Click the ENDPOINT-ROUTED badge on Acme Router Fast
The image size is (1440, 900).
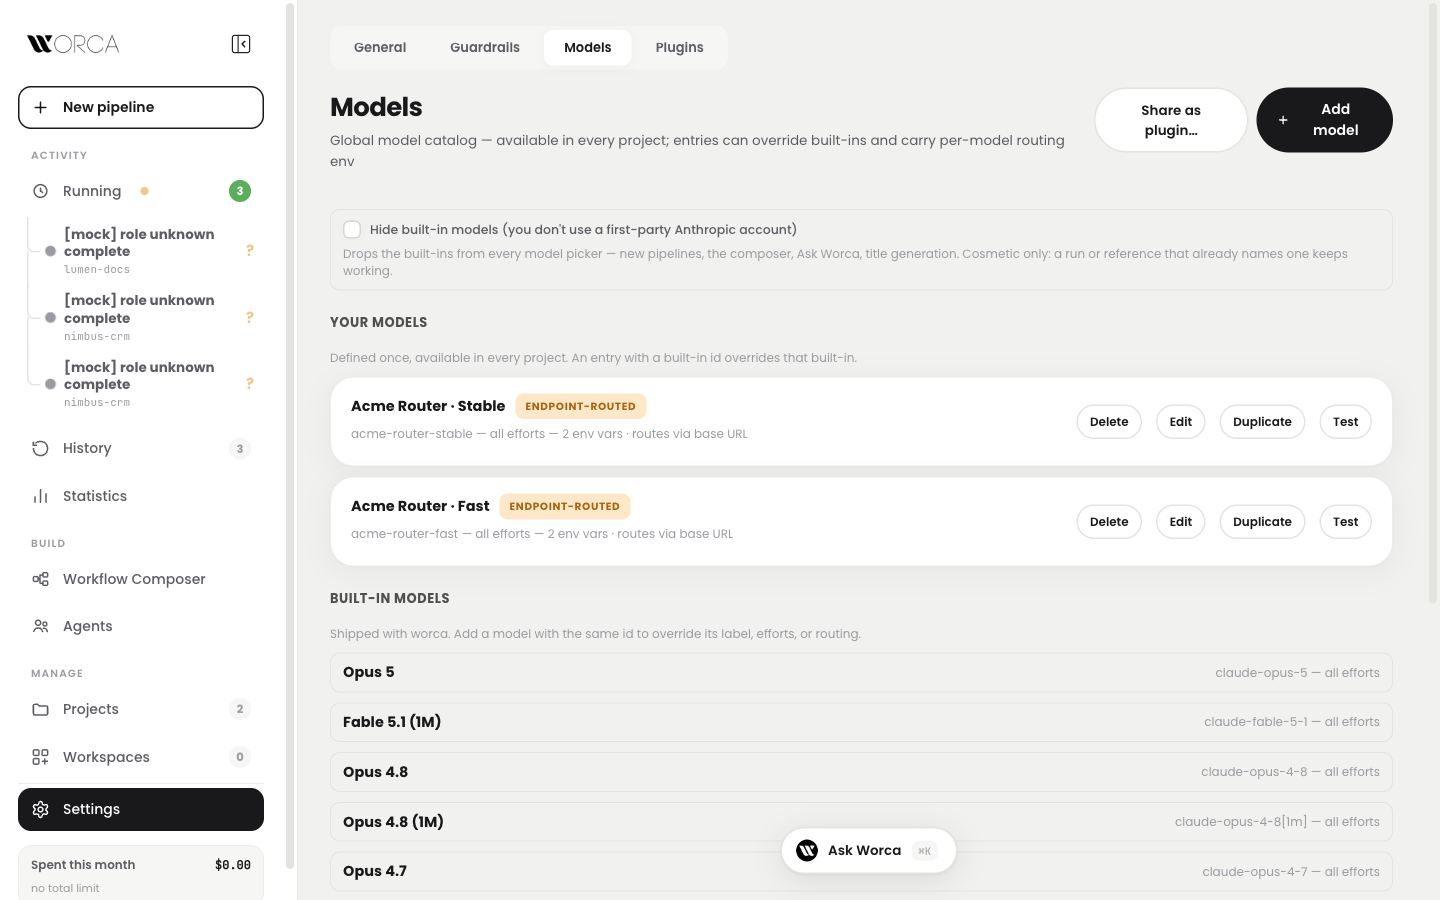565,506
